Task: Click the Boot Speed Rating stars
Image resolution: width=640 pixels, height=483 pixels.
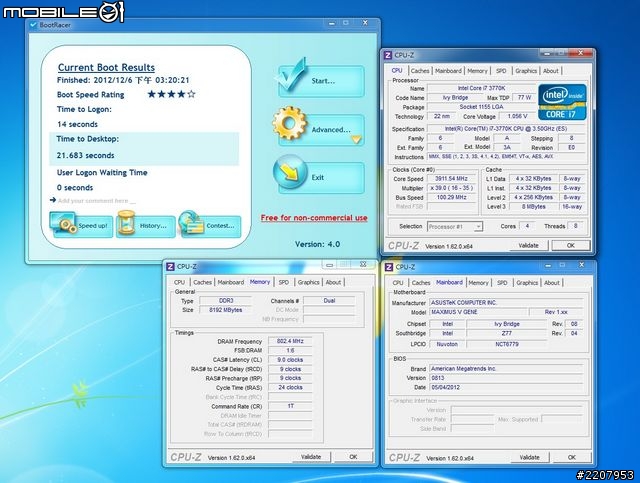Action: coord(171,94)
